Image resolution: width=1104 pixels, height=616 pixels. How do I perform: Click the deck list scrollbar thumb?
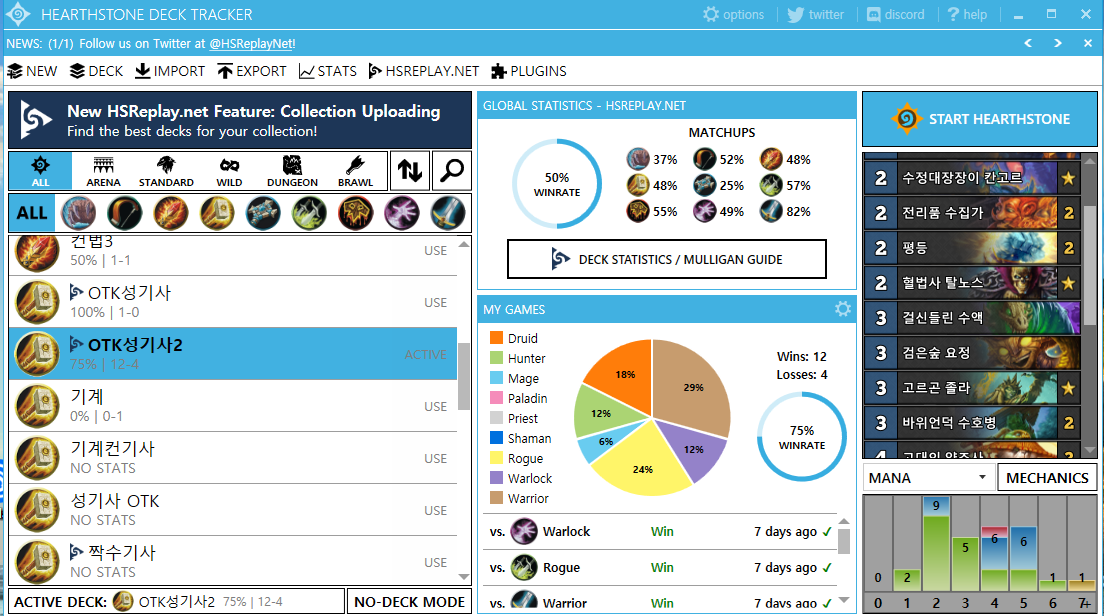click(464, 377)
